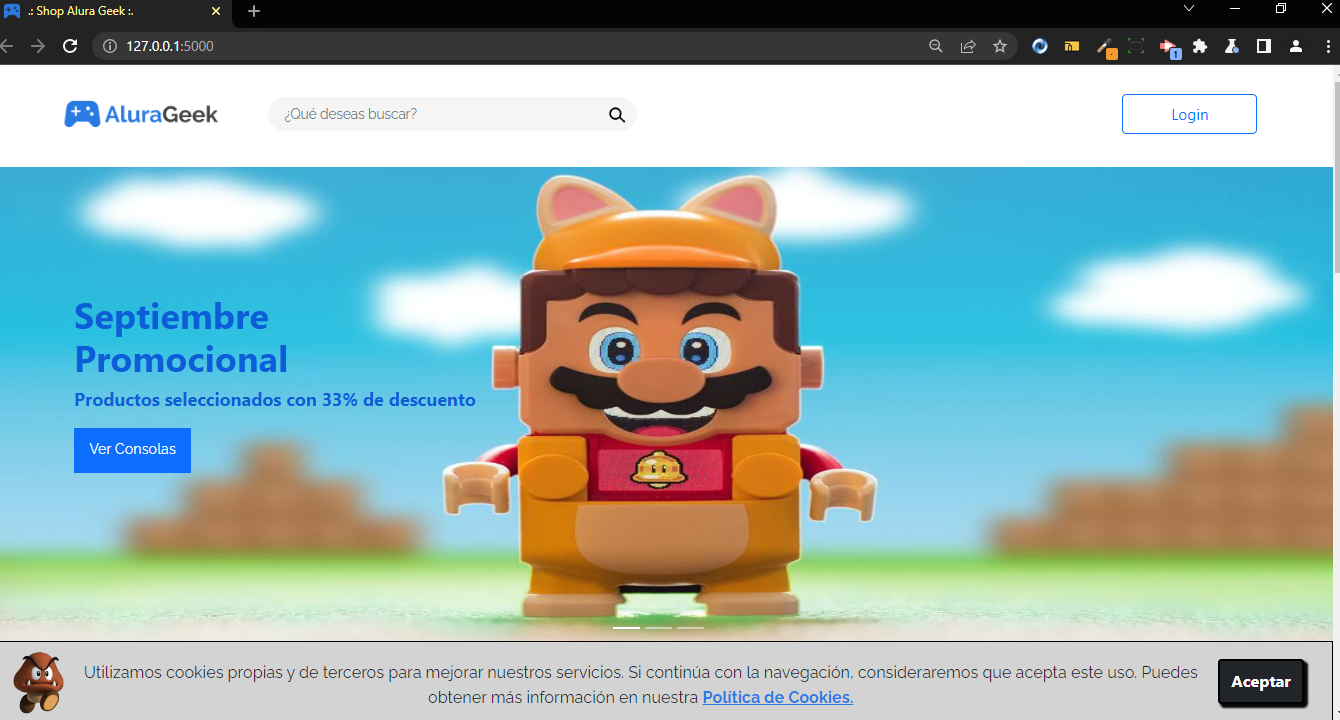
Task: View site information icon
Action: tap(110, 46)
